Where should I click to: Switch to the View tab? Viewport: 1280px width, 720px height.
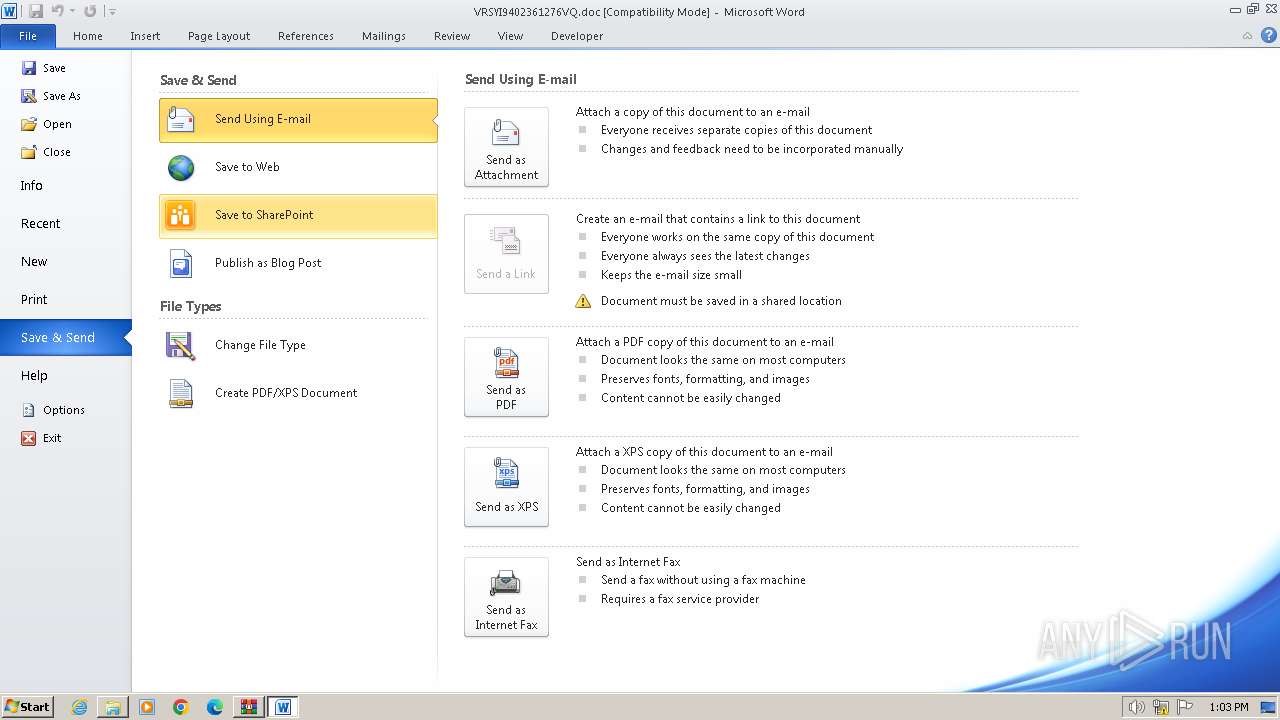(510, 36)
